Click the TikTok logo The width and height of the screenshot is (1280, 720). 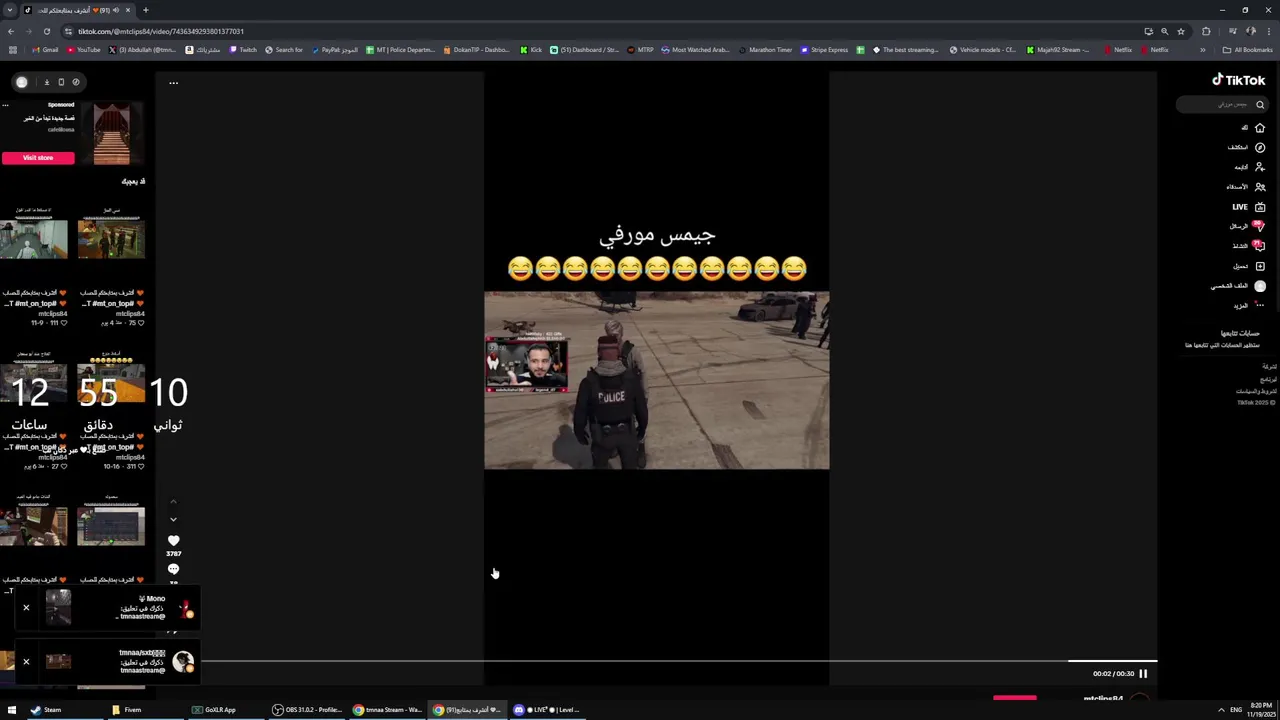point(1238,80)
